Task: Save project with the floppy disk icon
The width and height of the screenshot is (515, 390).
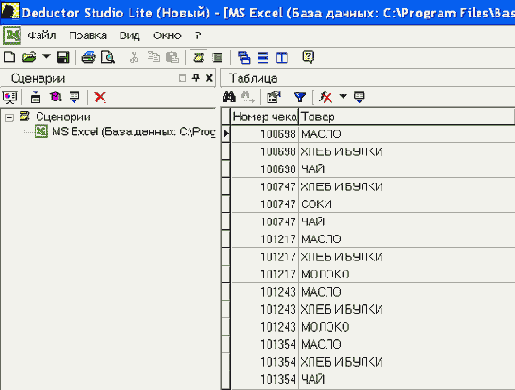Action: tap(63, 57)
